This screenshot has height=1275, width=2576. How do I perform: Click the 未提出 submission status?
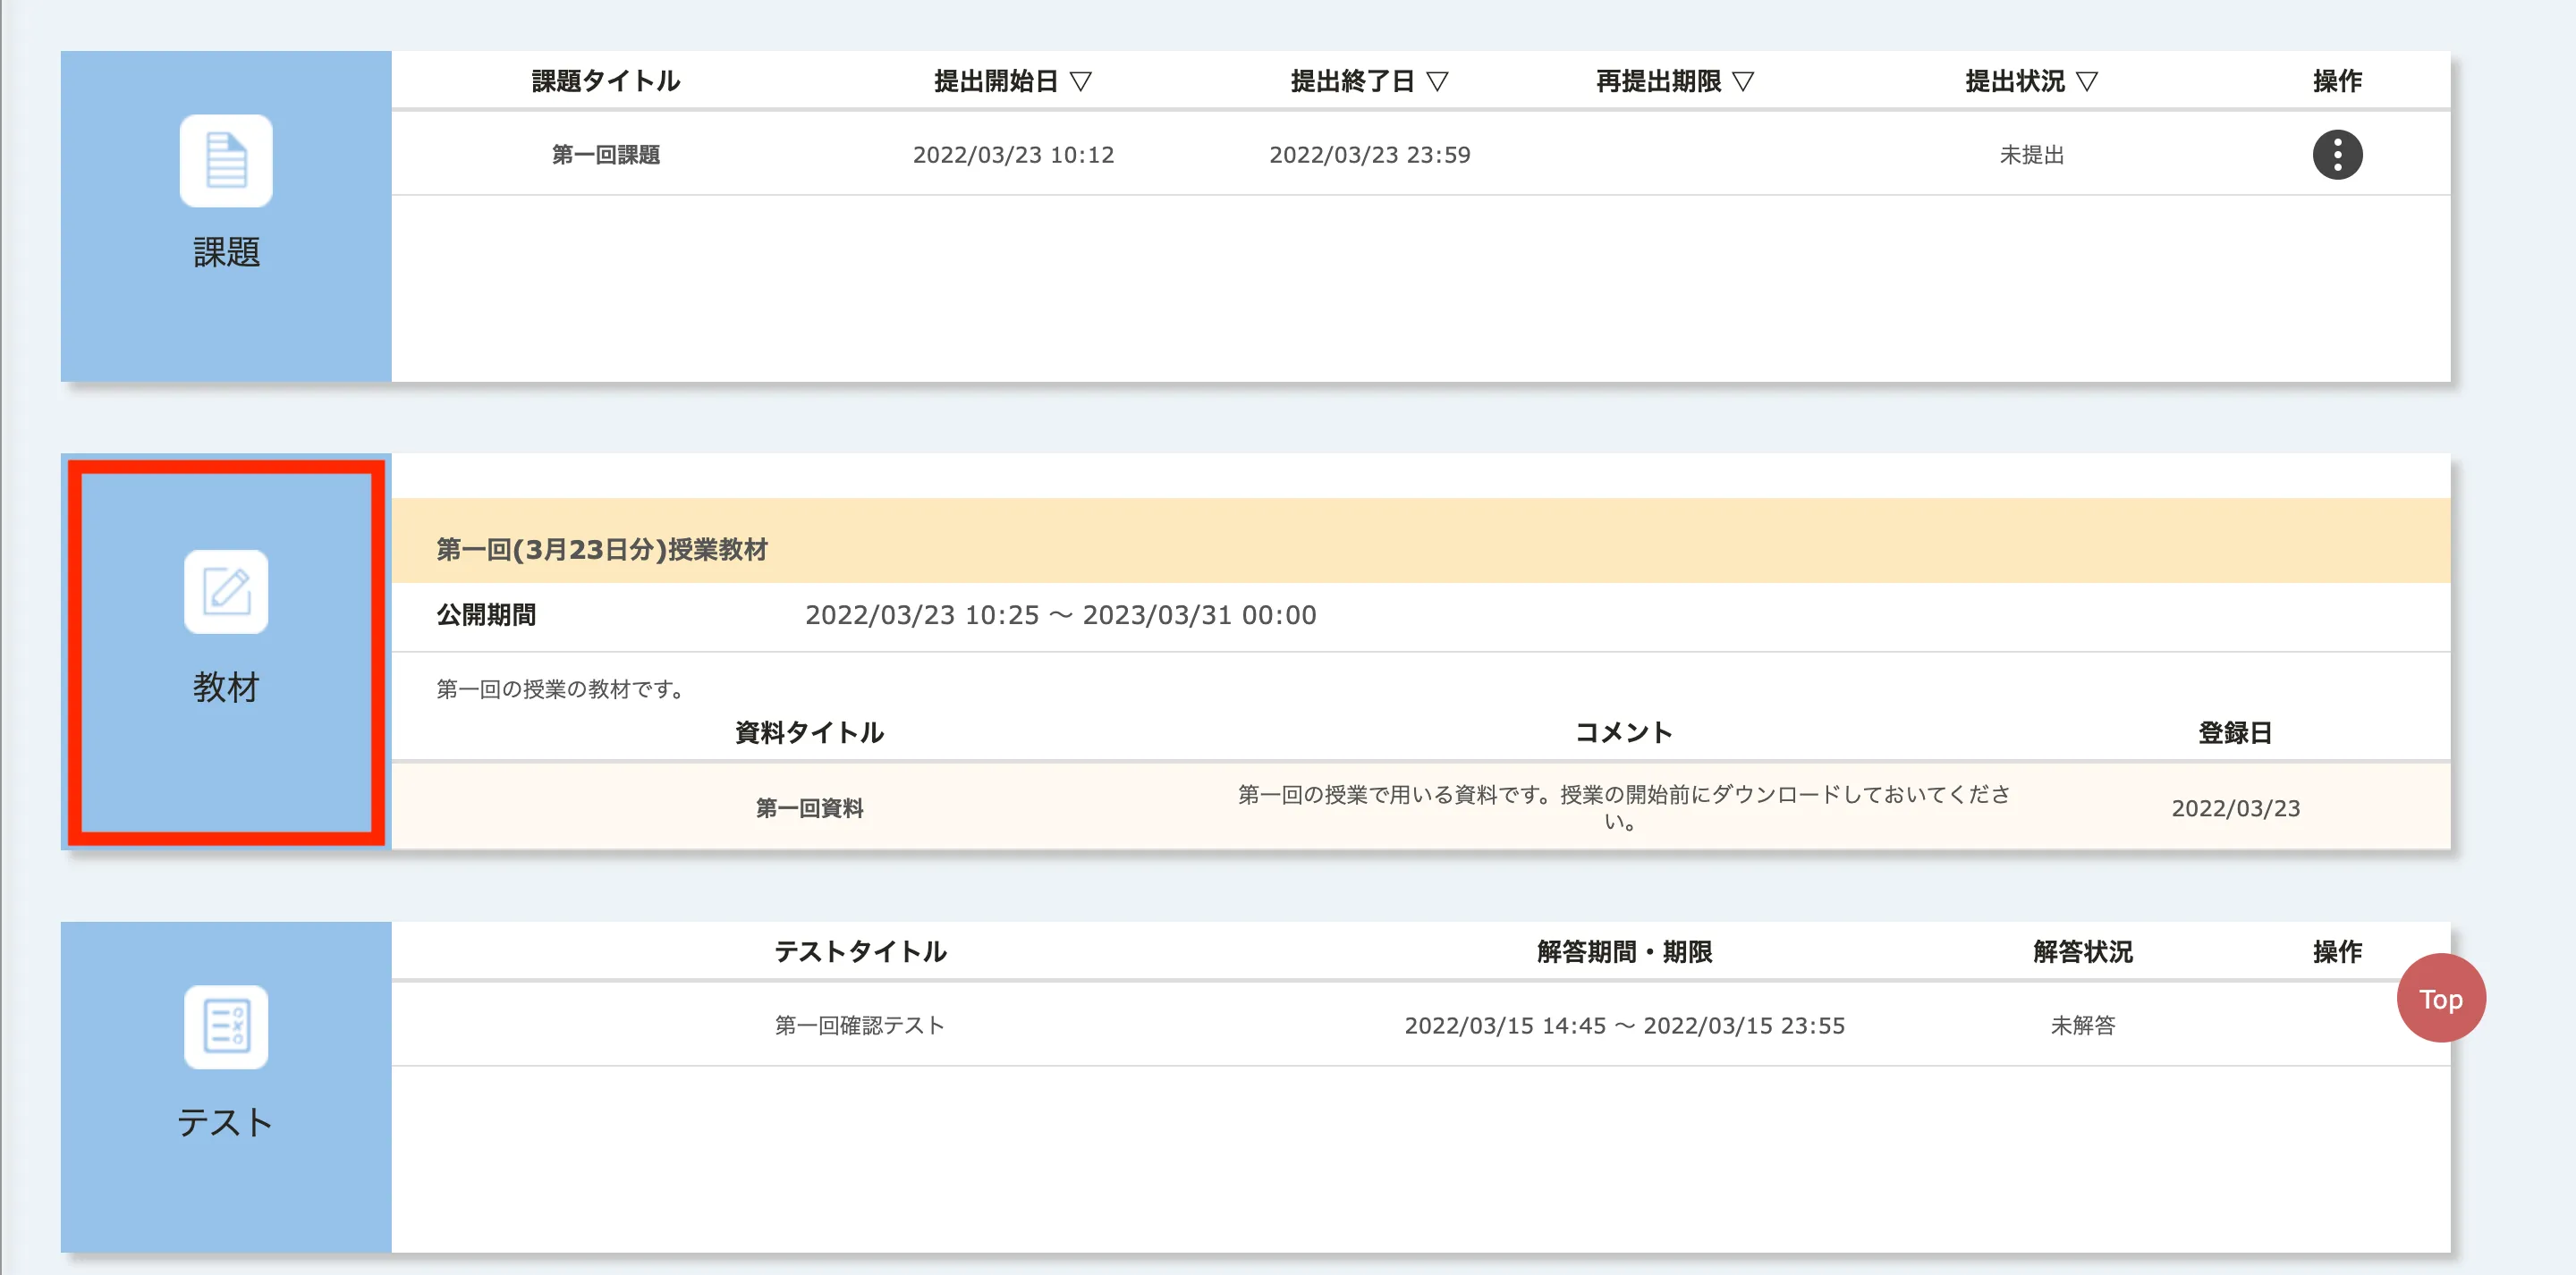[2031, 155]
